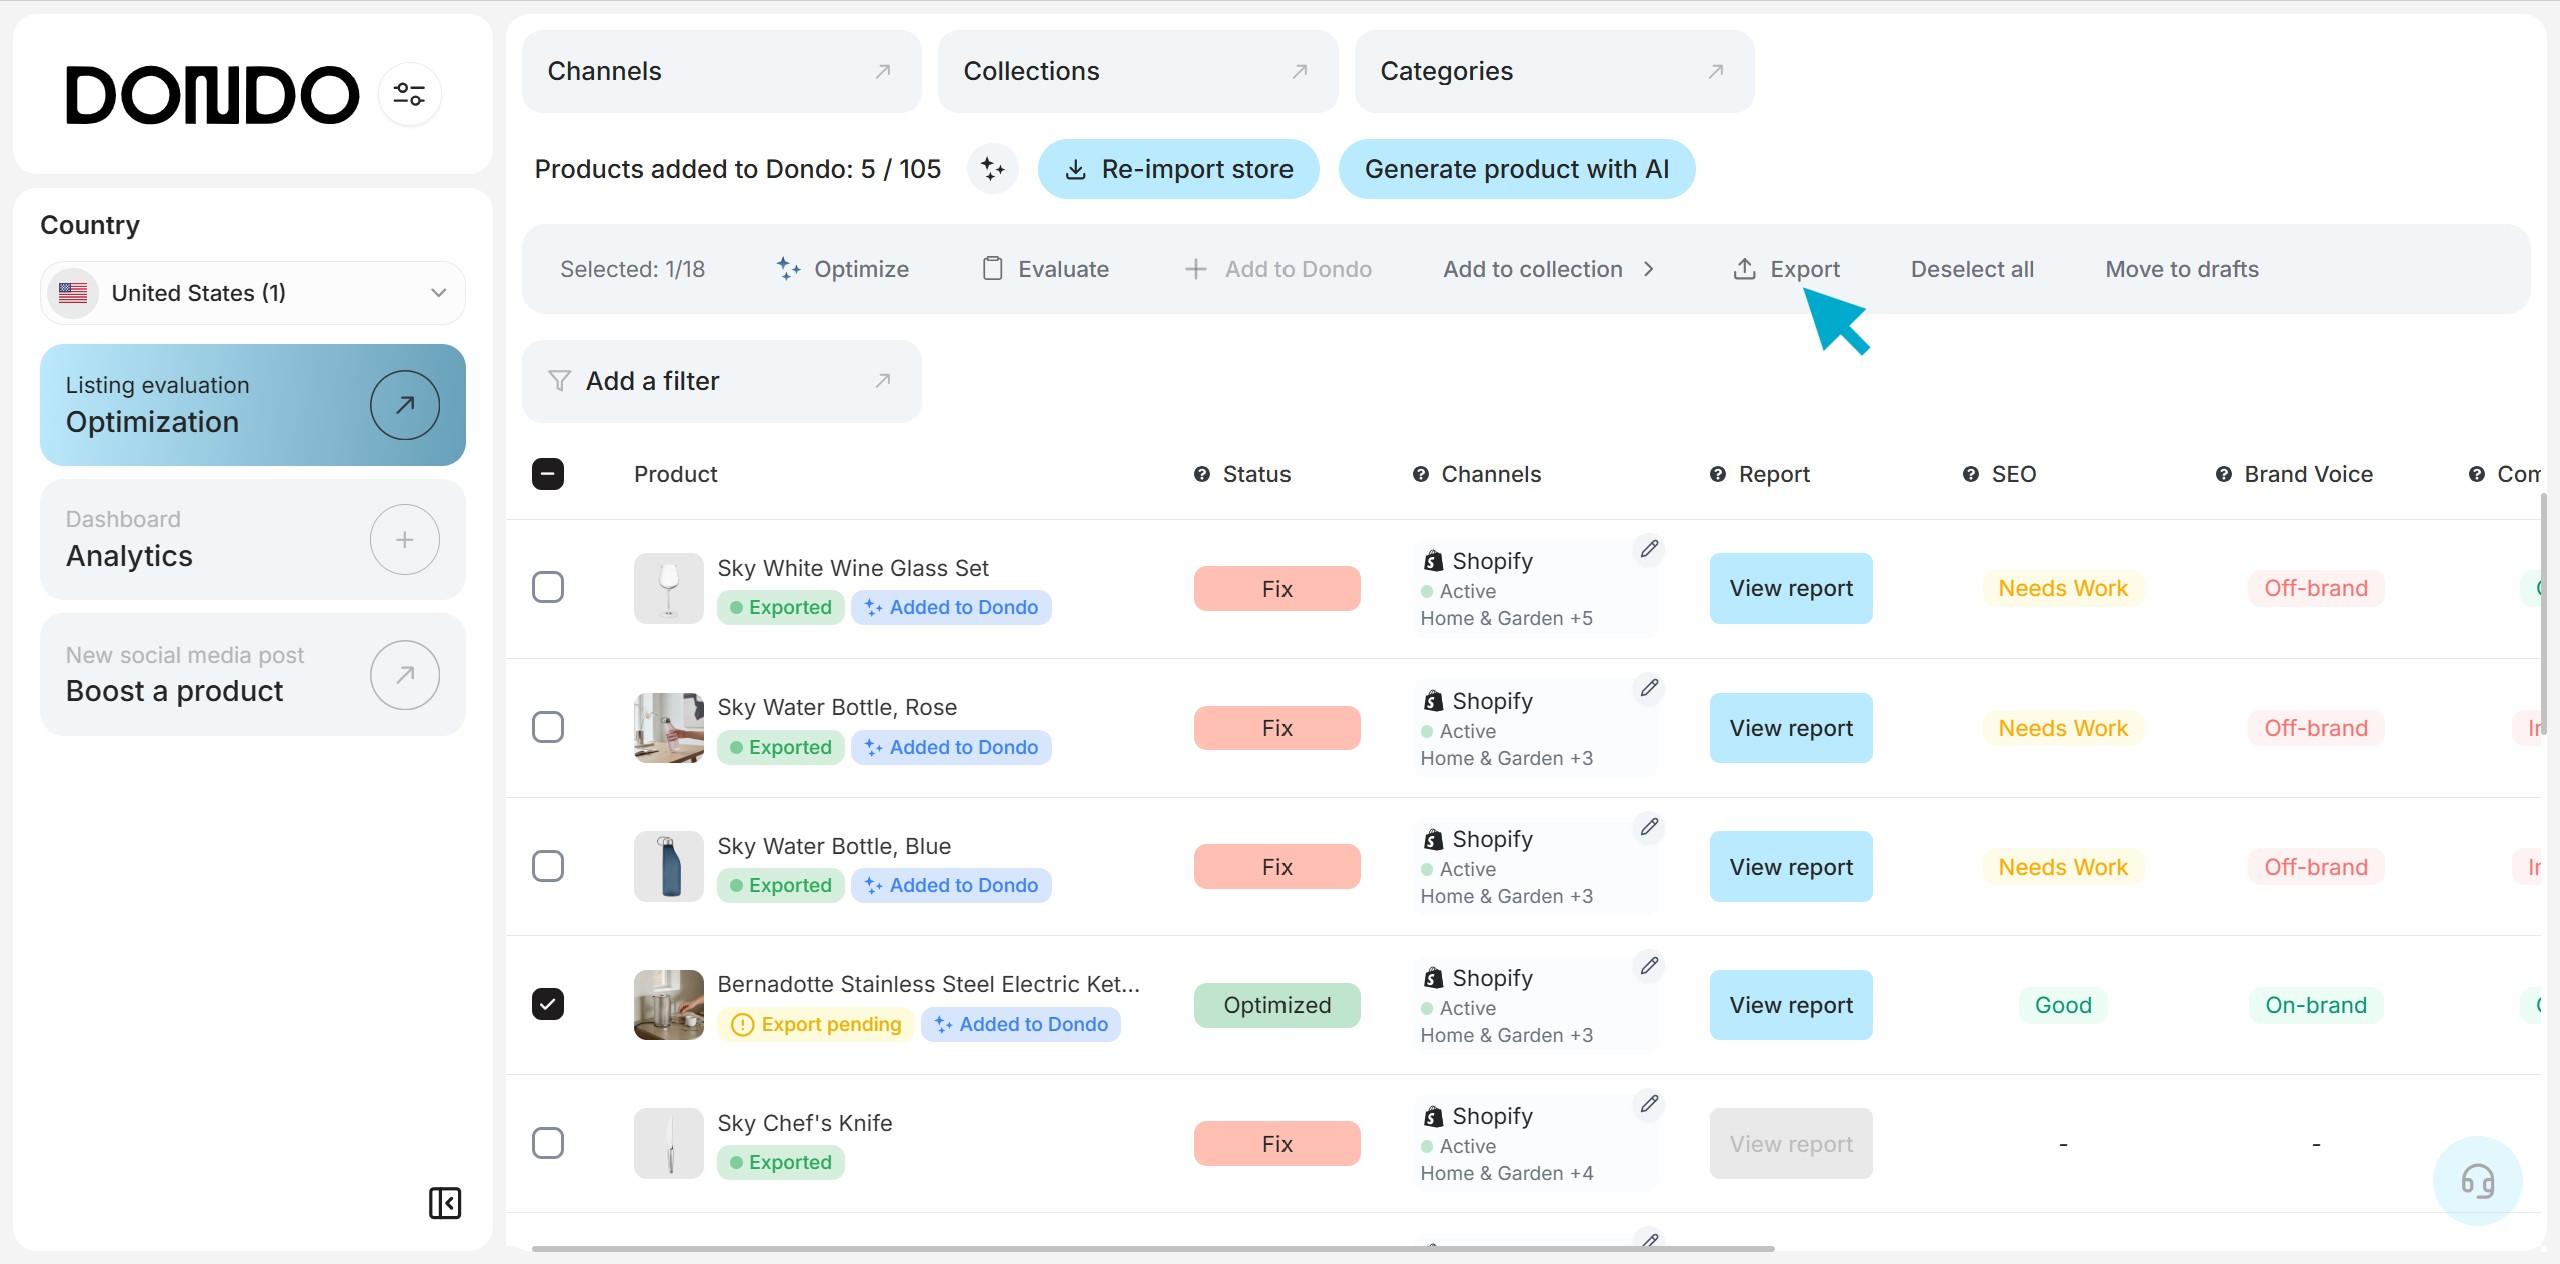The width and height of the screenshot is (2560, 1264).
Task: Check the Sky Water Bottle, Rose checkbox
Action: point(548,727)
